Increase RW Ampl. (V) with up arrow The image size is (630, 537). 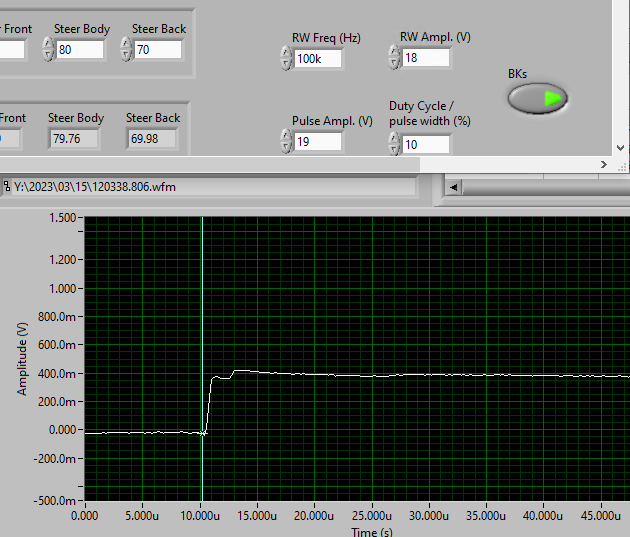pos(393,51)
